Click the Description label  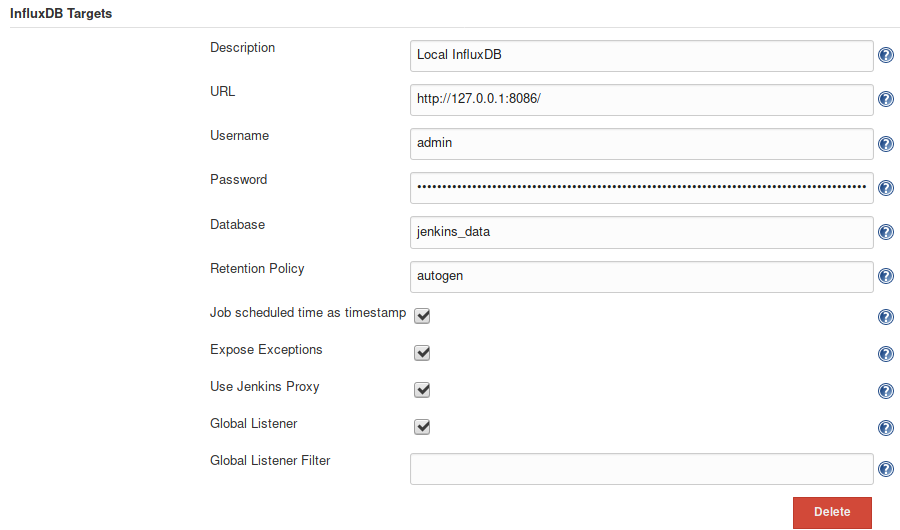242,48
